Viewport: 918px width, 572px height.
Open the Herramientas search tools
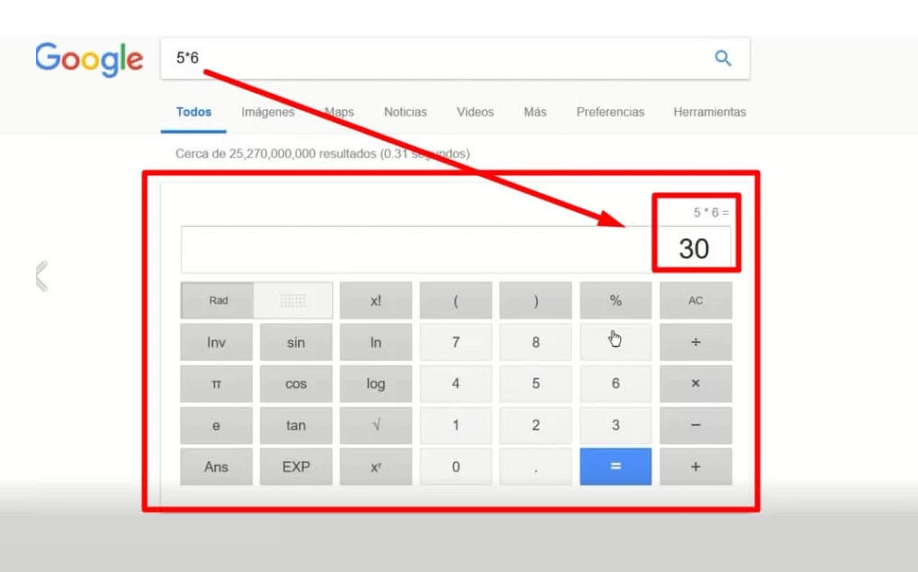709,112
